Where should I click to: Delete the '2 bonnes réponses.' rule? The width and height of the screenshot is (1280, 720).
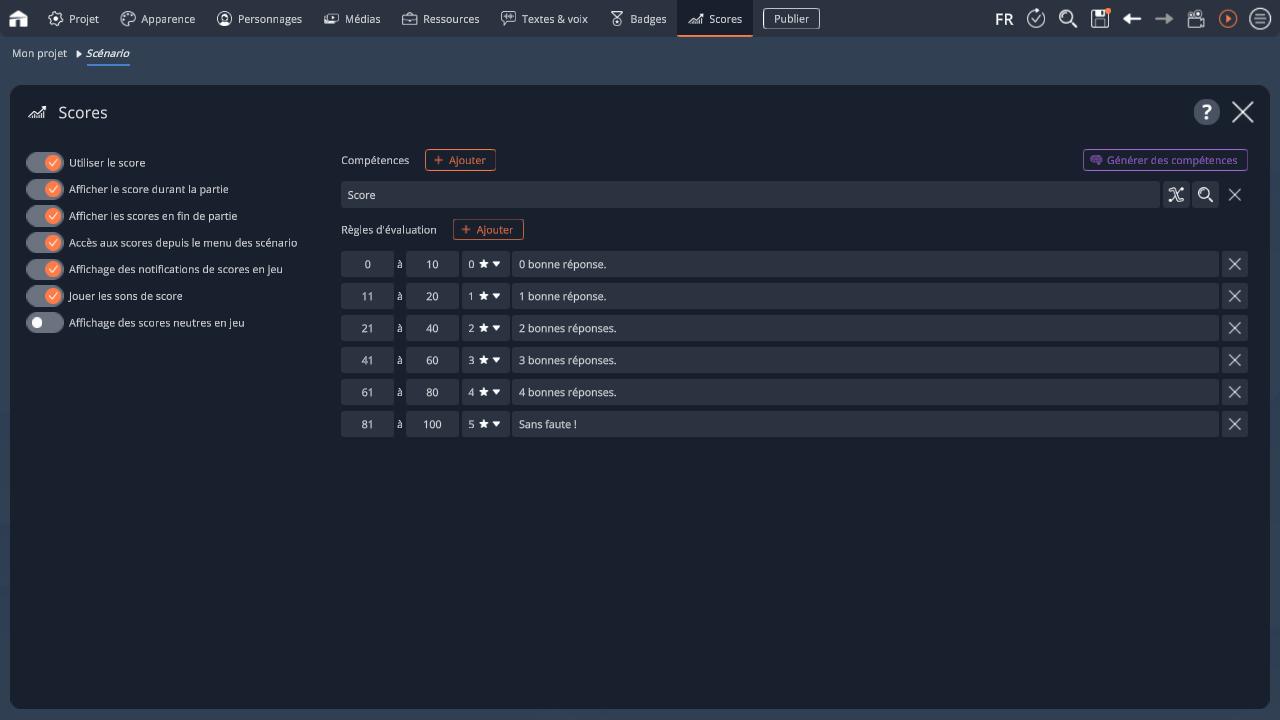tap(1235, 328)
